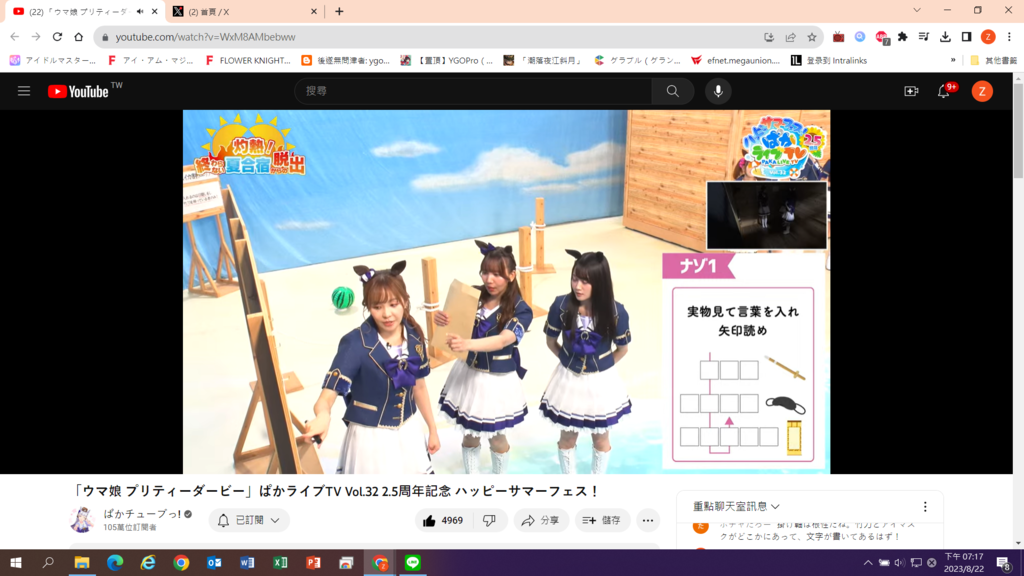Open the 已訂閱 subscription dropdown
Viewport: 1024px width, 576px height.
[249, 520]
